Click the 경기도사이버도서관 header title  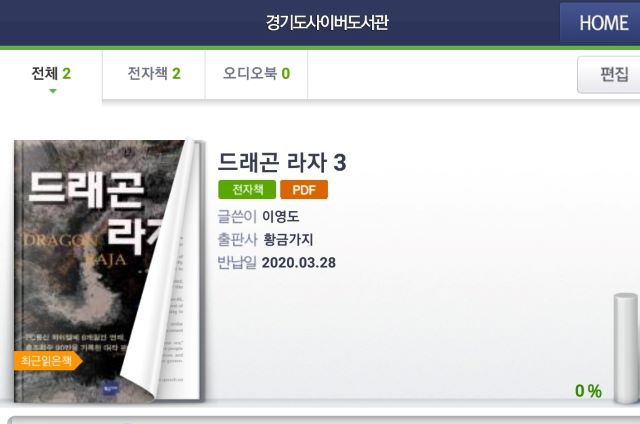(x=327, y=22)
